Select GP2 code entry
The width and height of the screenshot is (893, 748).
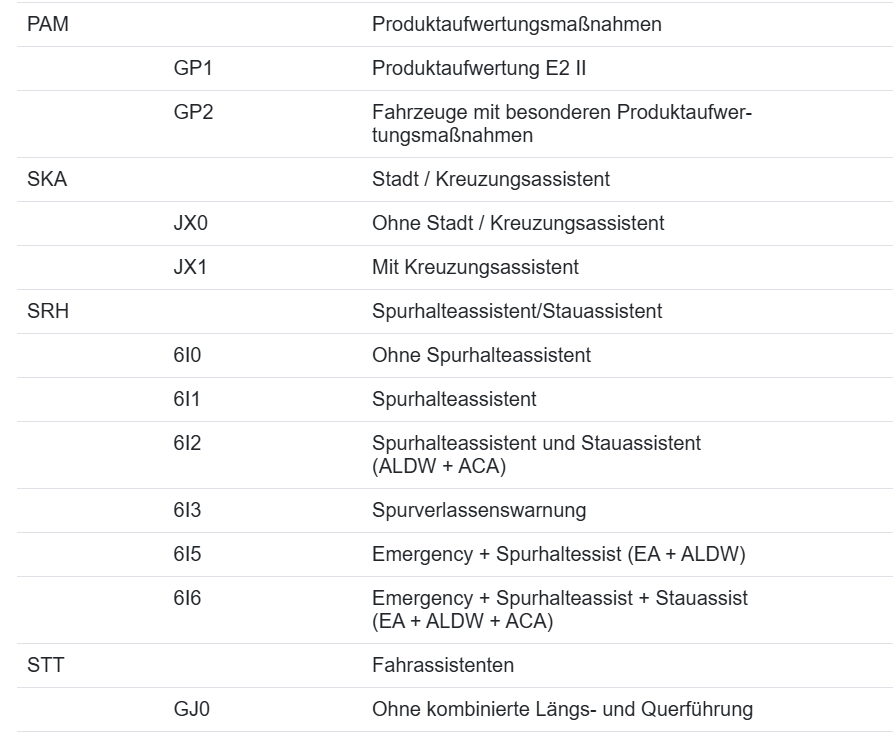(194, 112)
